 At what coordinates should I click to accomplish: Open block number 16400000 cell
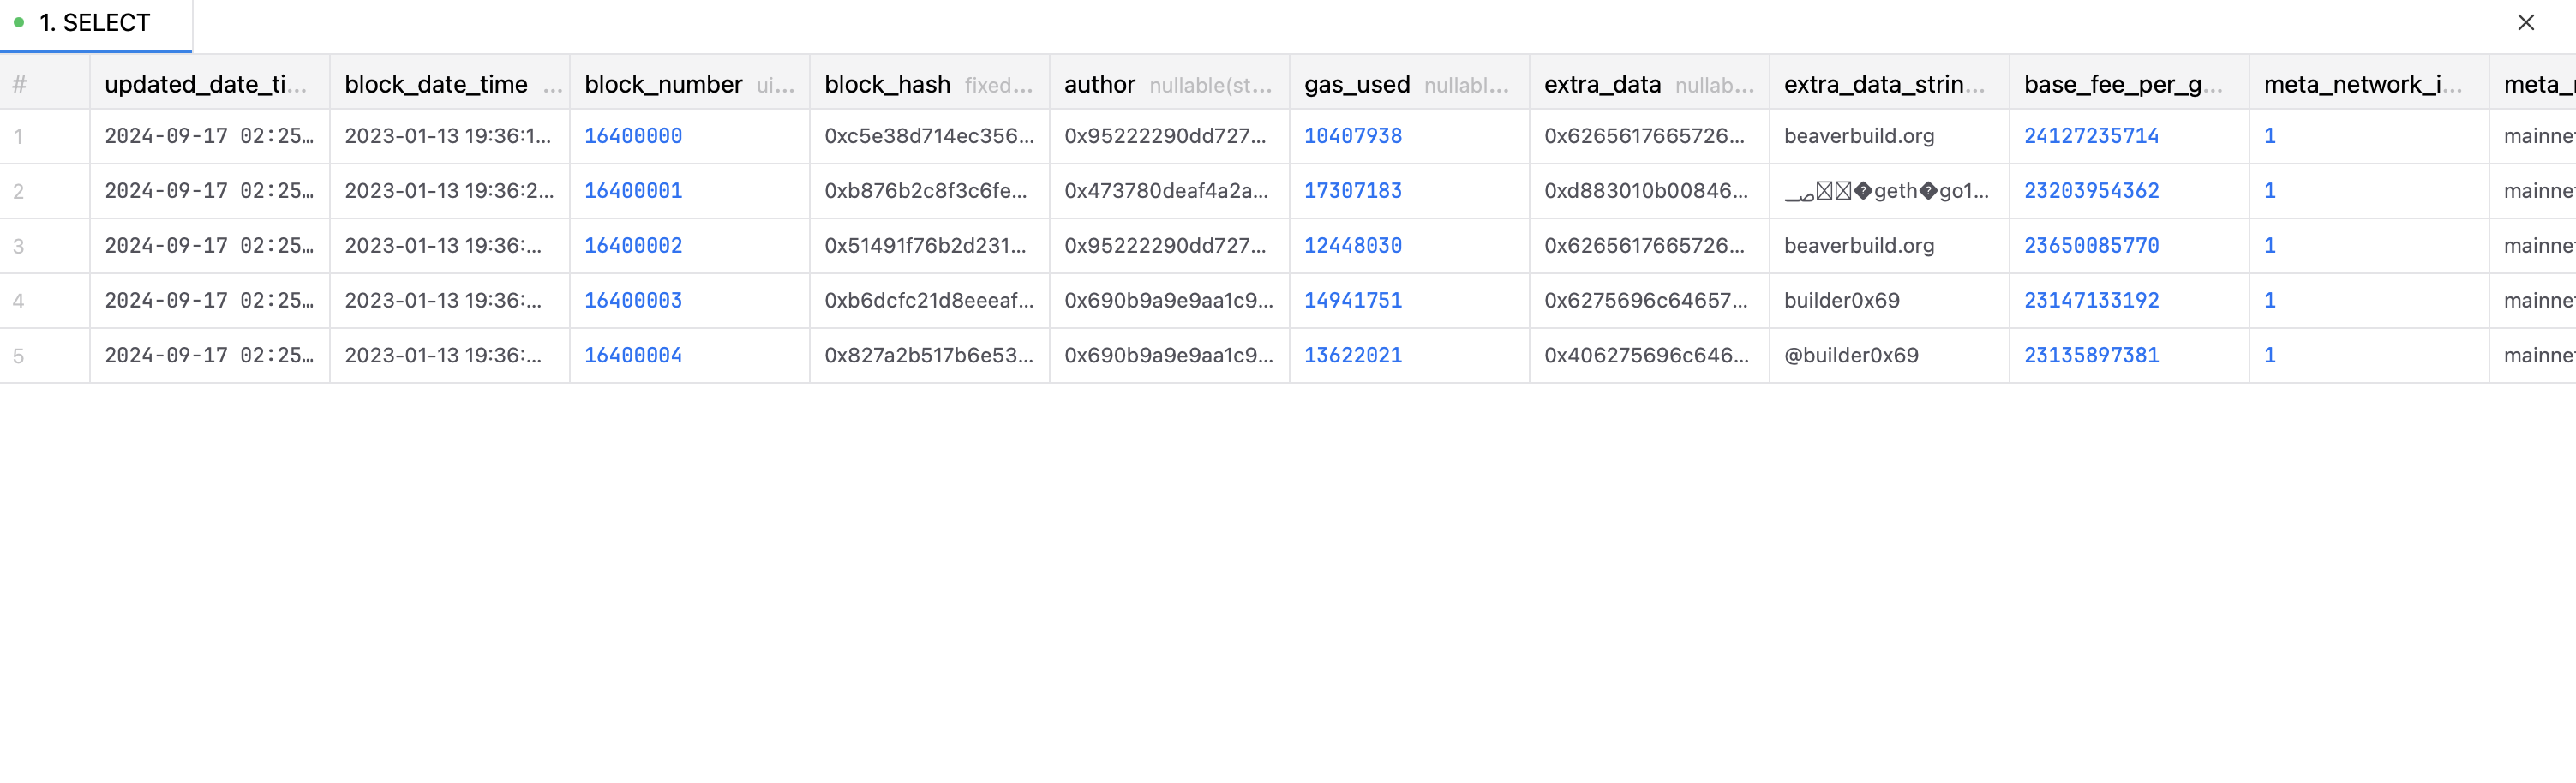pyautogui.click(x=633, y=136)
